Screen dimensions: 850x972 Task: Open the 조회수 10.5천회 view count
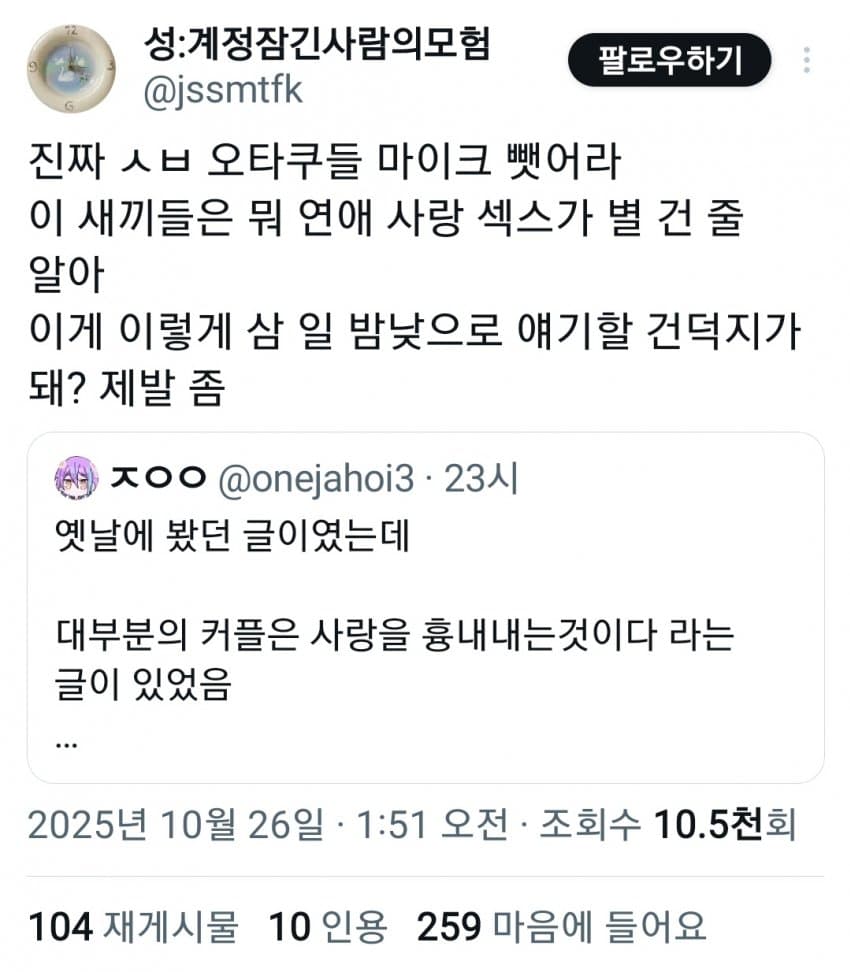[x=668, y=824]
